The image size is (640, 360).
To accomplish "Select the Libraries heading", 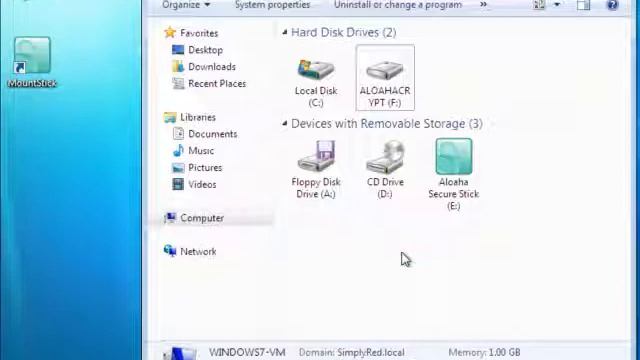I will tap(198, 117).
